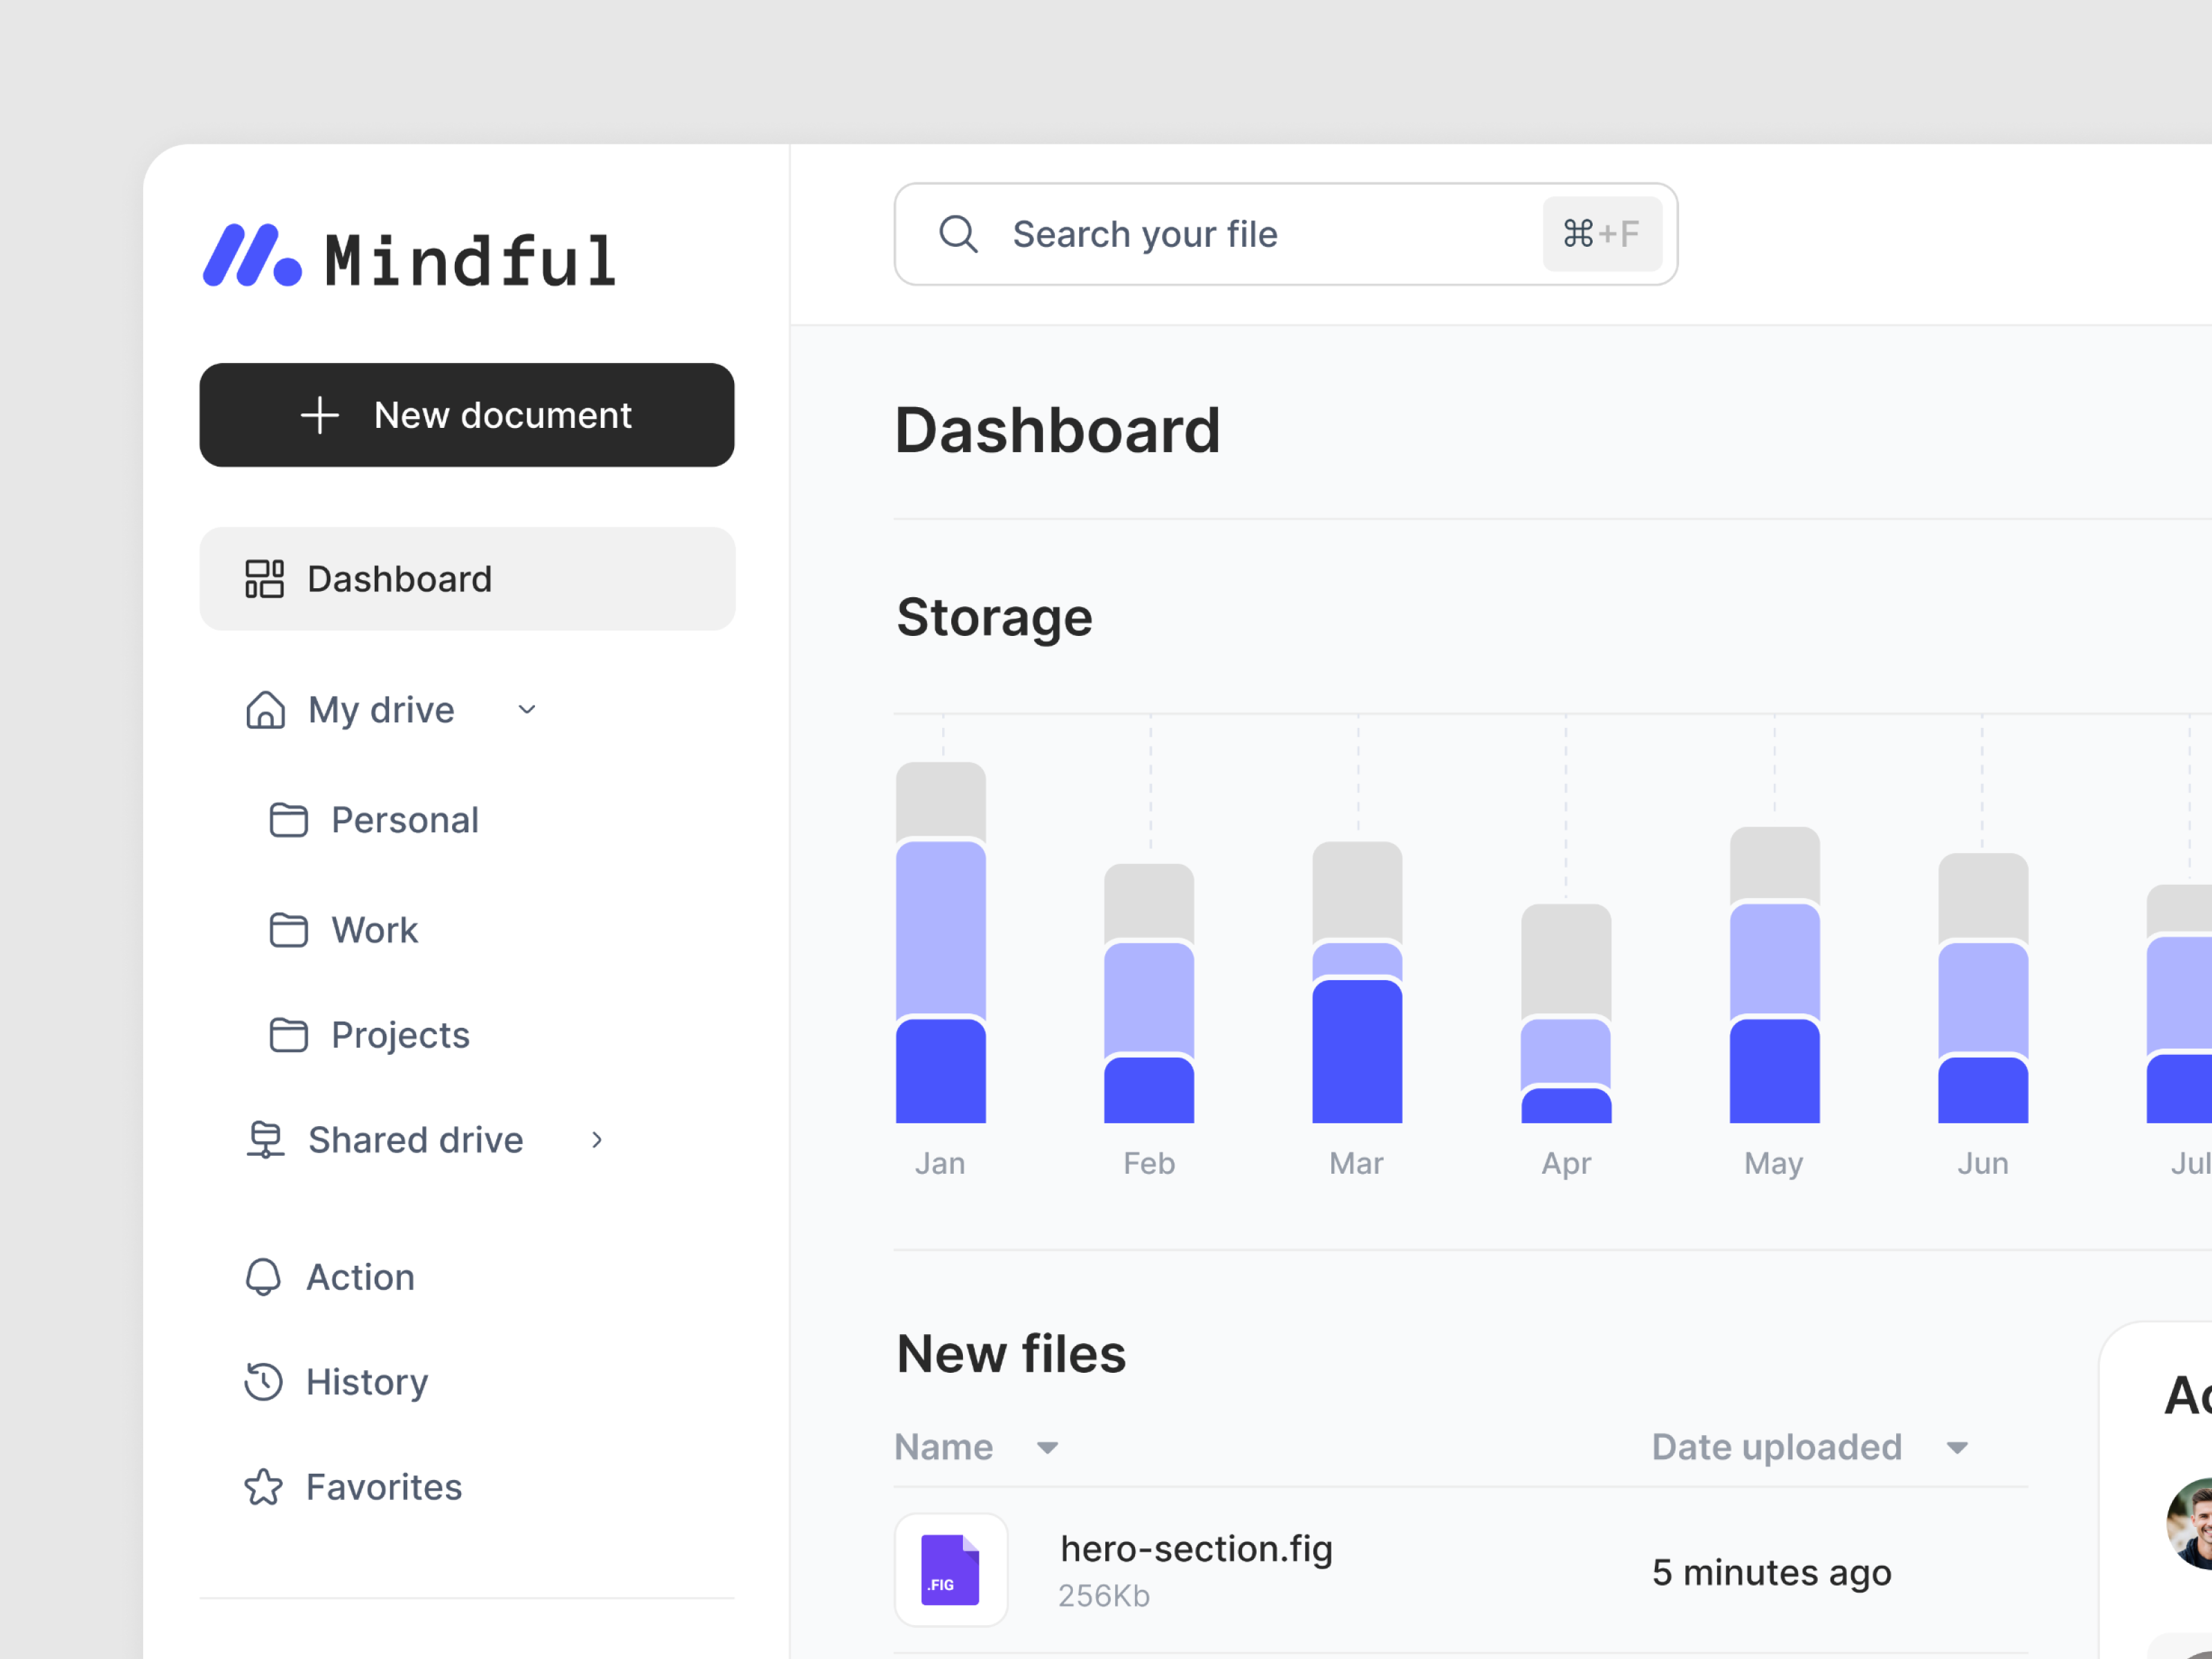Screen dimensions: 2212x1659
Task: Click the New files heading
Action: 1011,1354
